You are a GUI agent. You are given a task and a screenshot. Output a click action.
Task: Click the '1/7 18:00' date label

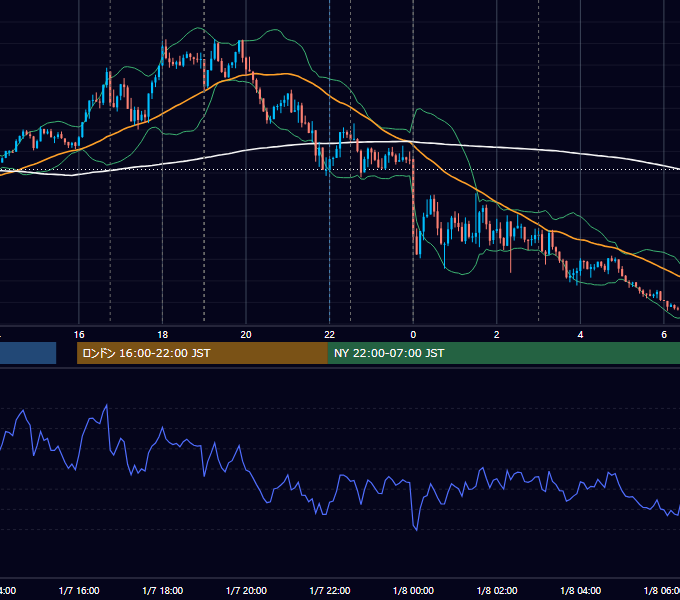coord(163,590)
